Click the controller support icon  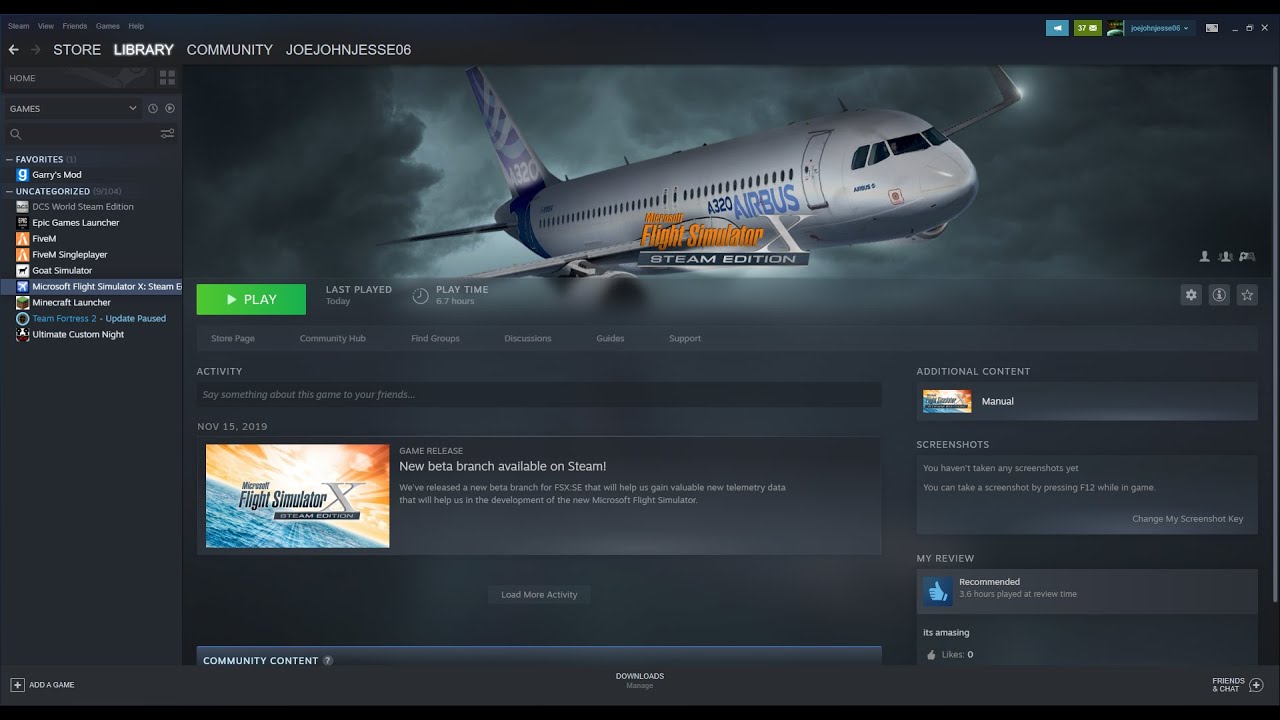coord(1247,257)
